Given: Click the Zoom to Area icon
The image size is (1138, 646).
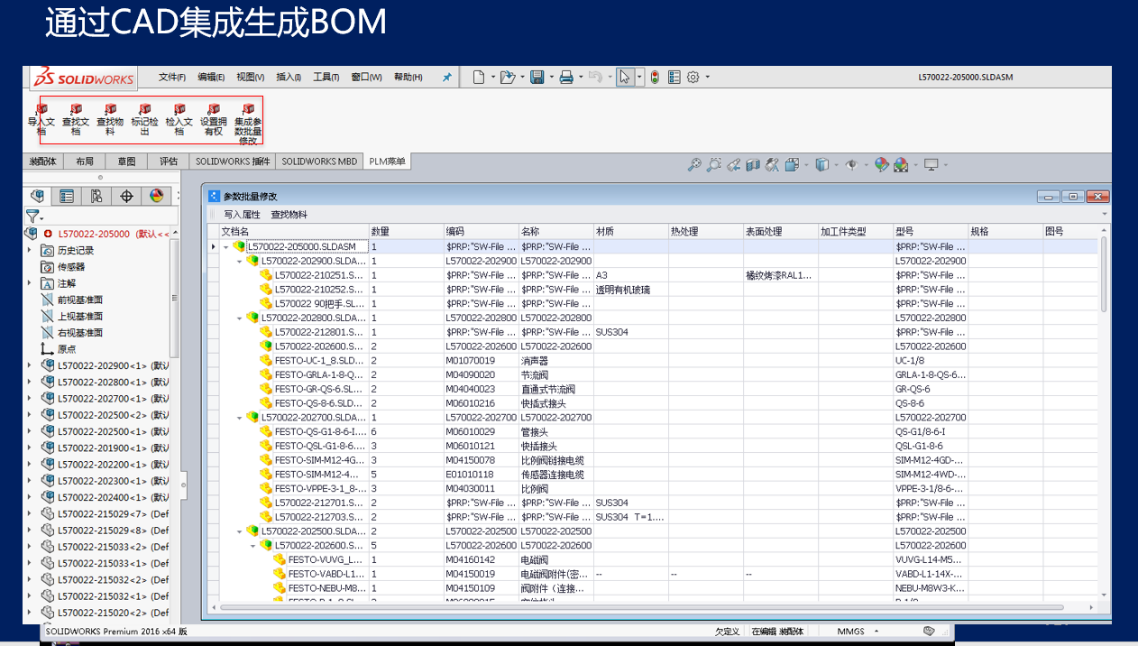Looking at the screenshot, I should pyautogui.click(x=714, y=165).
